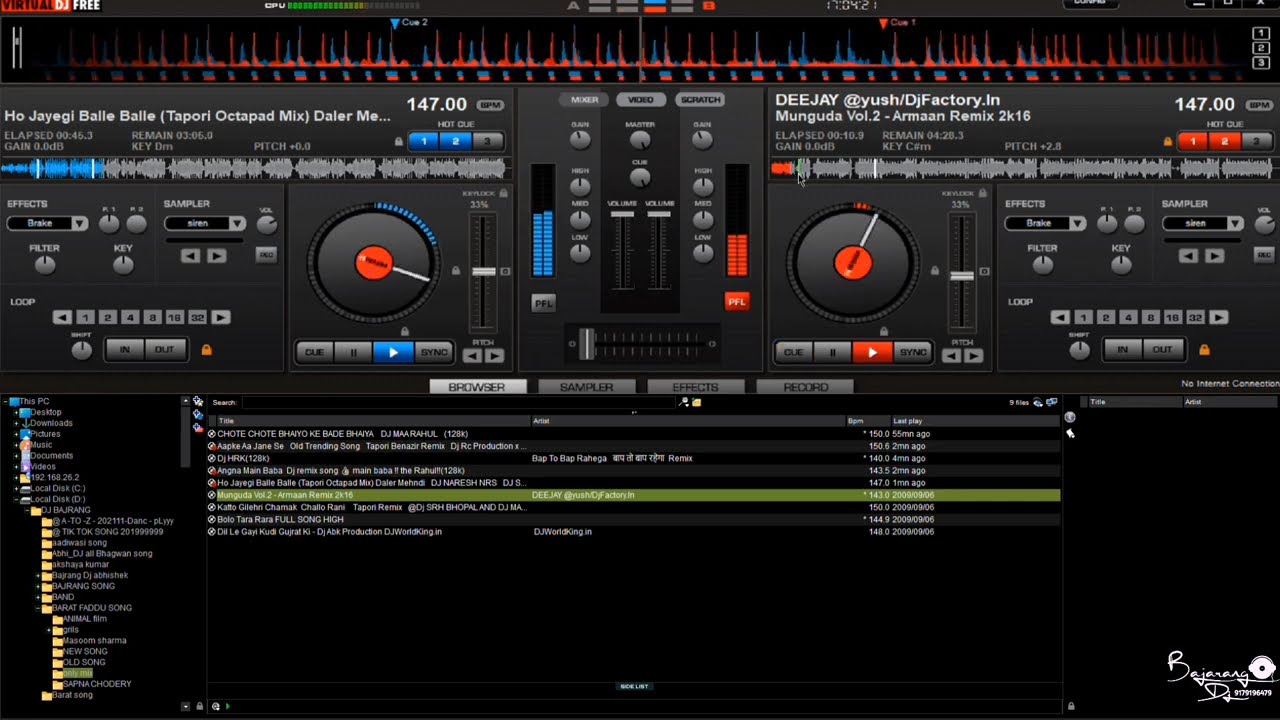
Task: Switch mixer panel to SCRATCH view
Action: pos(700,100)
